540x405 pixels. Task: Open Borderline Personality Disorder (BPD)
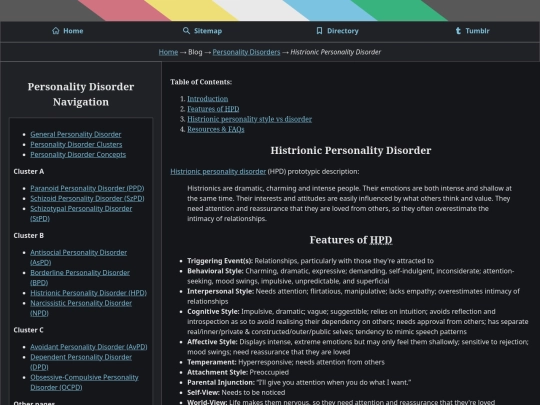pos(80,278)
